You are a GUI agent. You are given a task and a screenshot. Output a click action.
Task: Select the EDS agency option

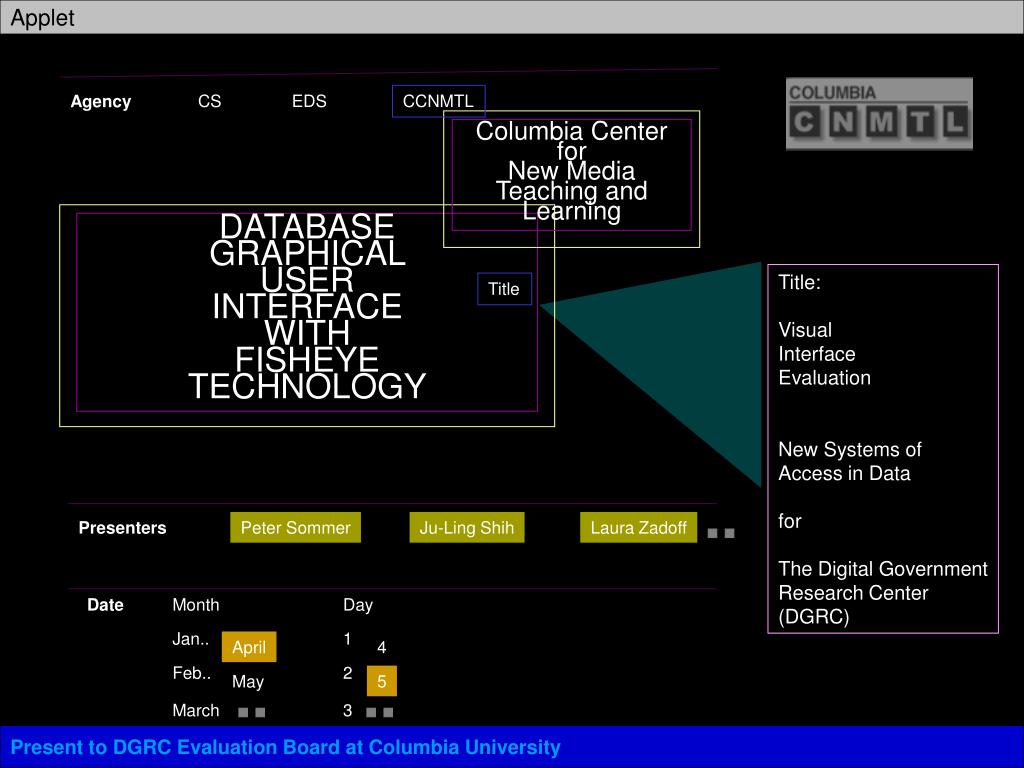tap(309, 101)
